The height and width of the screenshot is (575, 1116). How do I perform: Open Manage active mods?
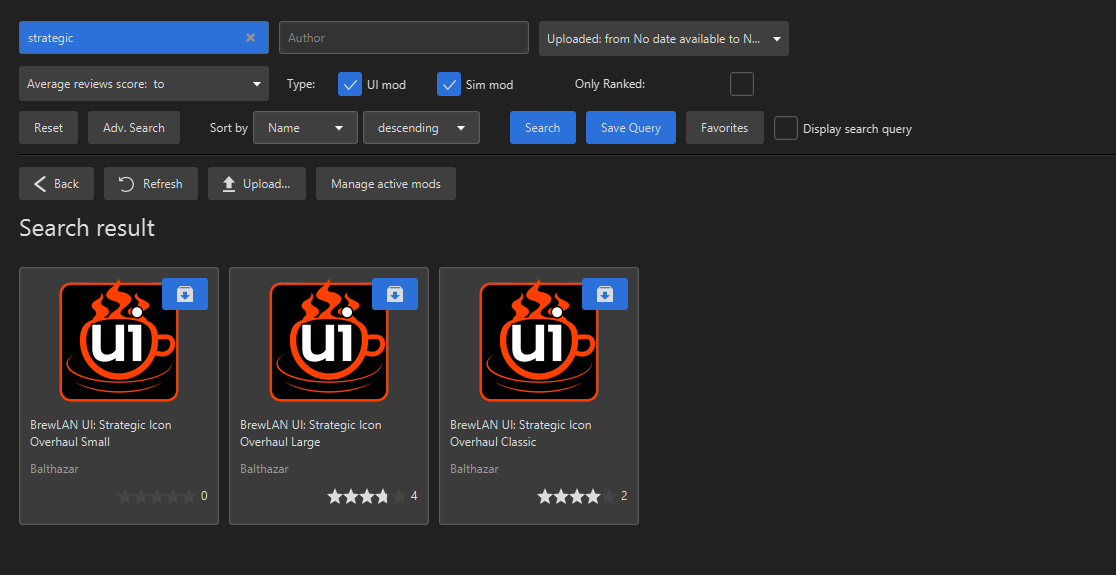pyautogui.click(x=386, y=184)
